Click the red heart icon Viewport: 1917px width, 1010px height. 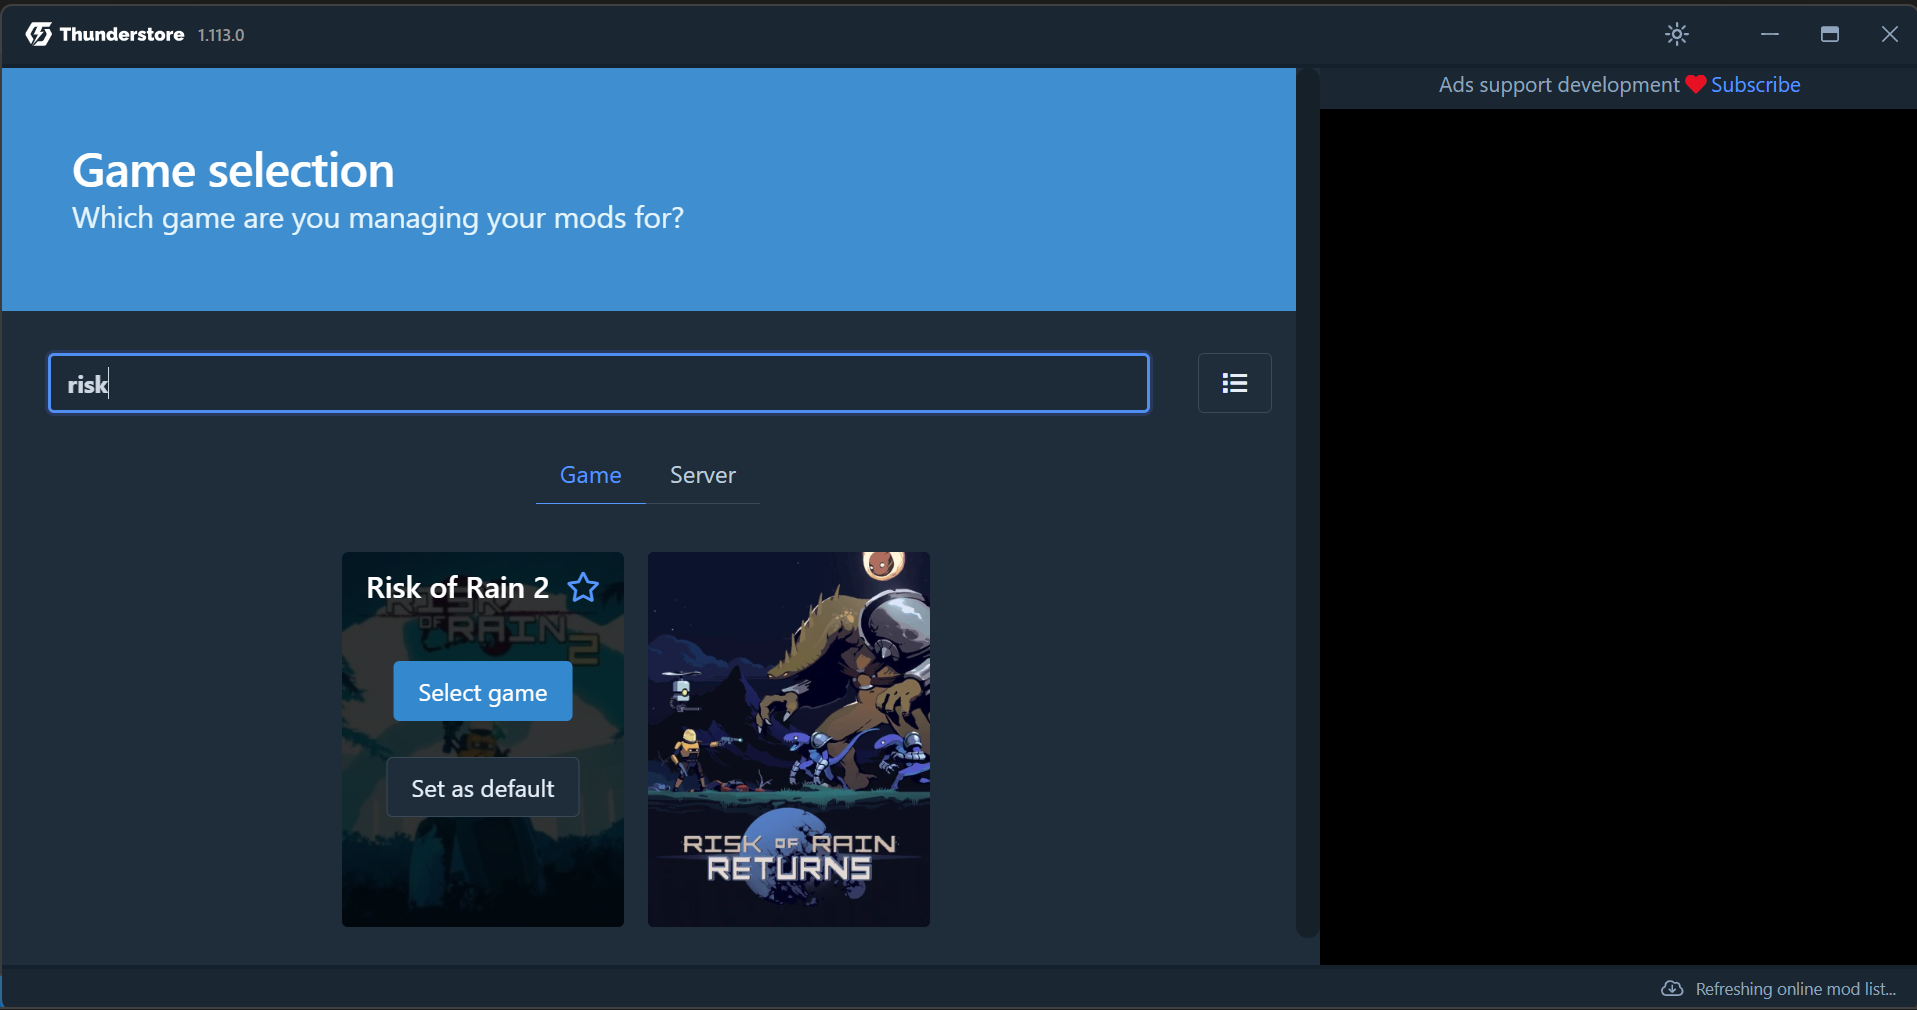coord(1695,85)
